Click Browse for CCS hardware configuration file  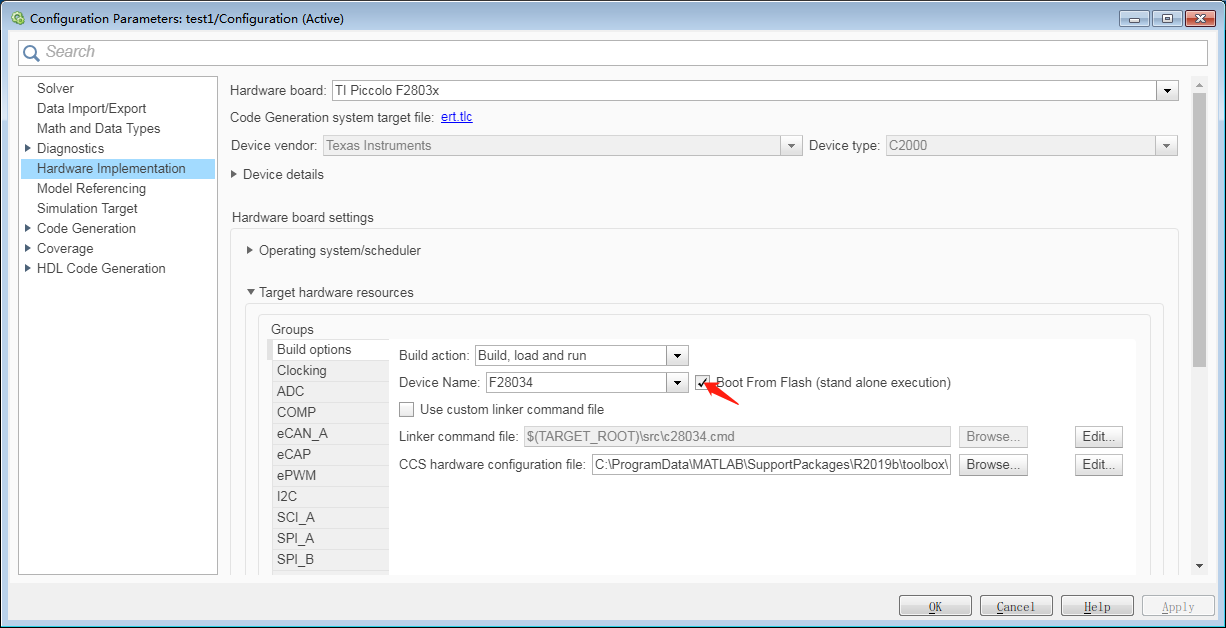click(993, 465)
